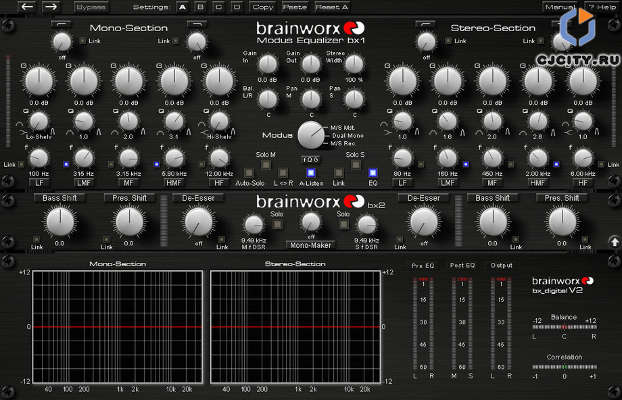Screen dimensions: 622x400
Task: Toggle Link beside Mono-Section high-pass knob
Action: tap(83, 40)
